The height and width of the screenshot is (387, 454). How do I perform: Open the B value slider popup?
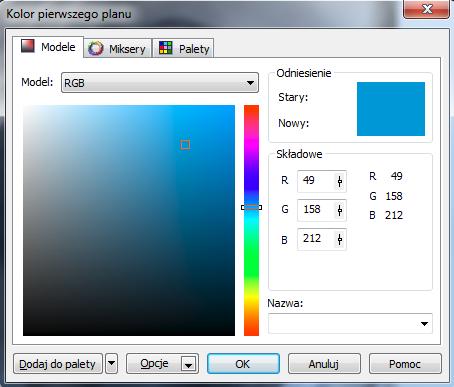coord(340,239)
